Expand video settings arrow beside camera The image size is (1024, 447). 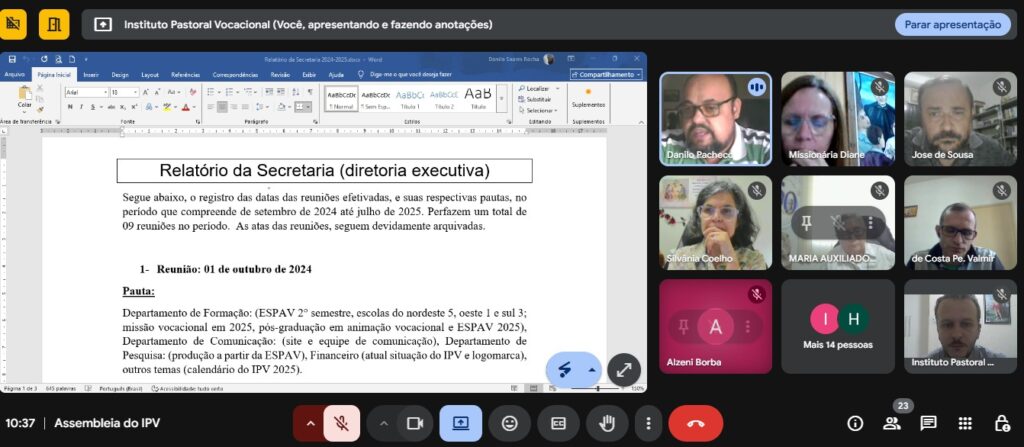383,423
